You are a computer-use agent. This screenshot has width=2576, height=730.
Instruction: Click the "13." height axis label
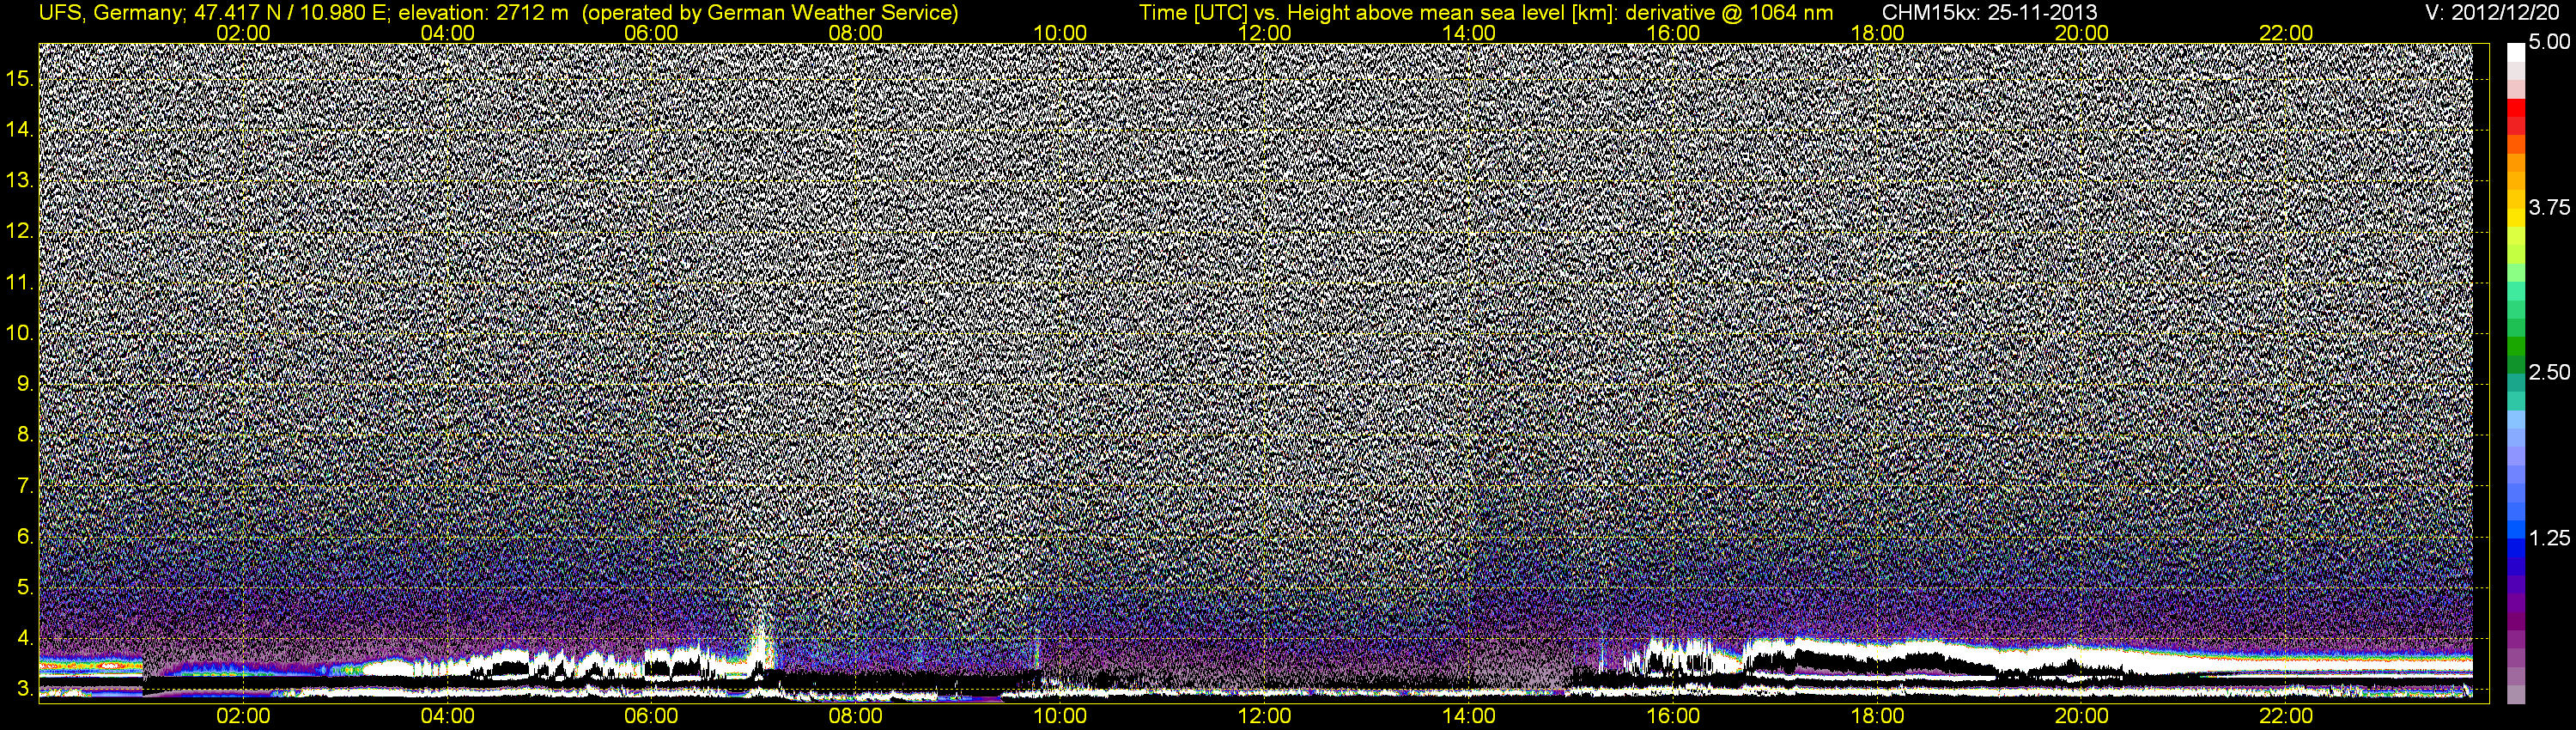[x=20, y=181]
